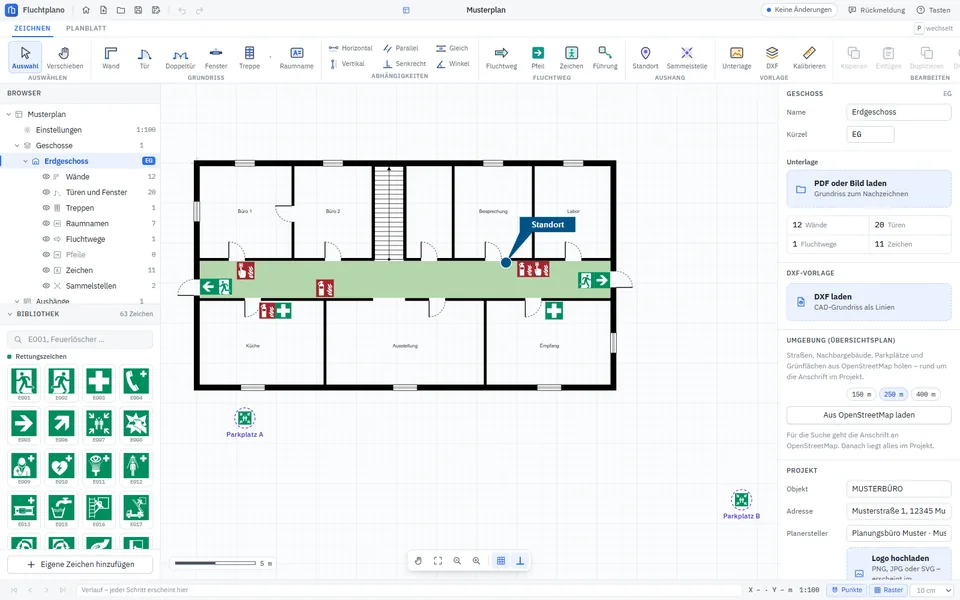Activate the Doppeltür tool
The height and width of the screenshot is (600, 960).
[180, 58]
